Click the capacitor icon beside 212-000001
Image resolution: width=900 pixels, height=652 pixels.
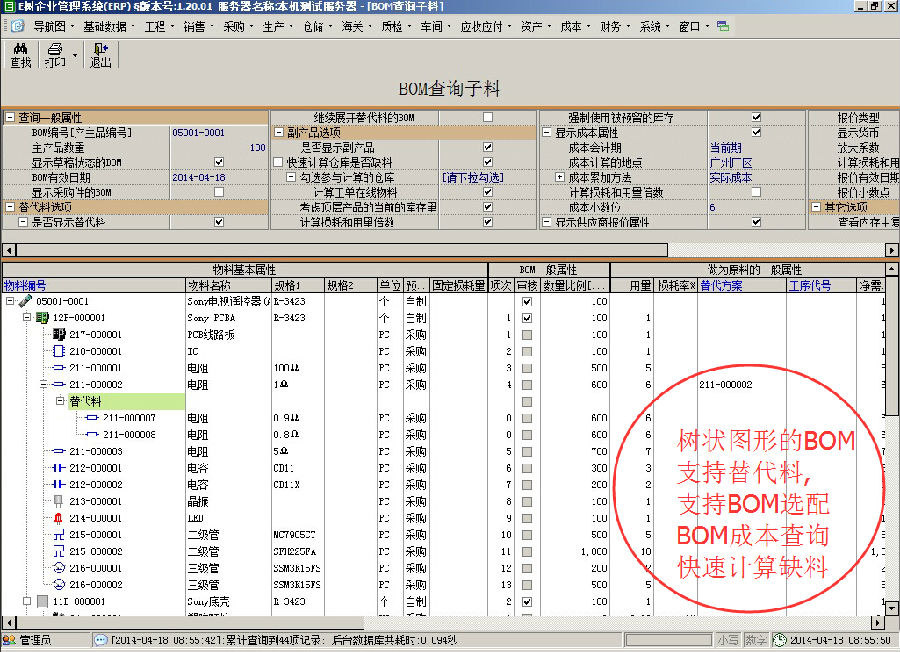tap(57, 468)
